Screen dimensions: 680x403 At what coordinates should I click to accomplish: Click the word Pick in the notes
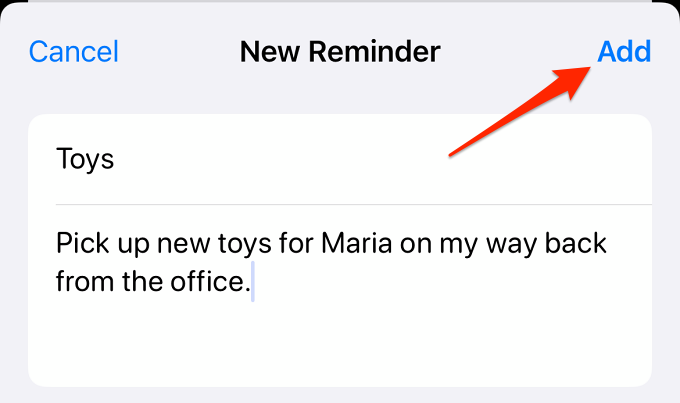click(x=82, y=243)
